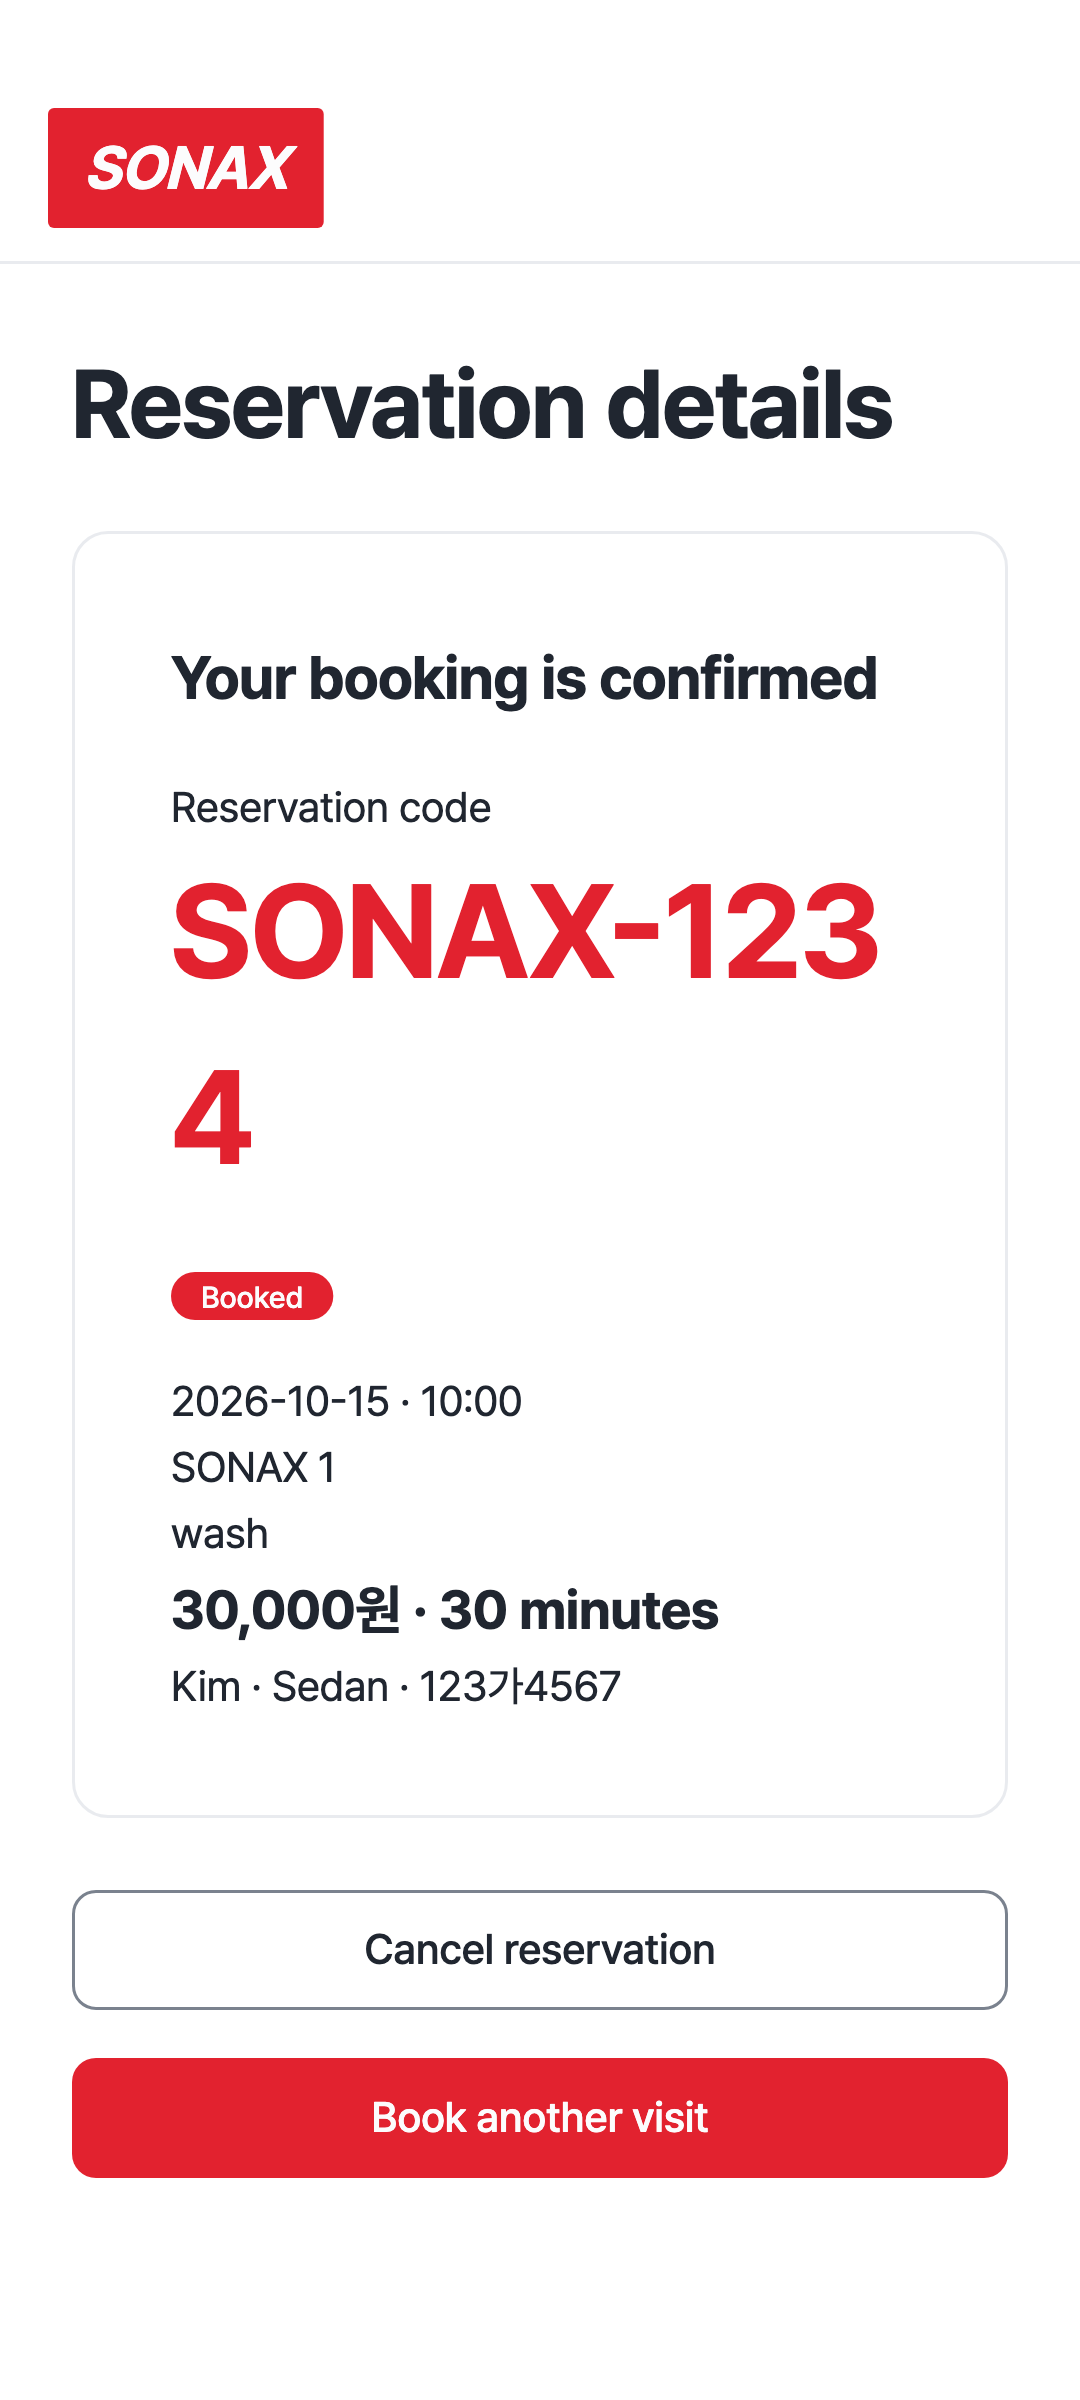
Task: Click the red Booked status badge
Action: [252, 1296]
